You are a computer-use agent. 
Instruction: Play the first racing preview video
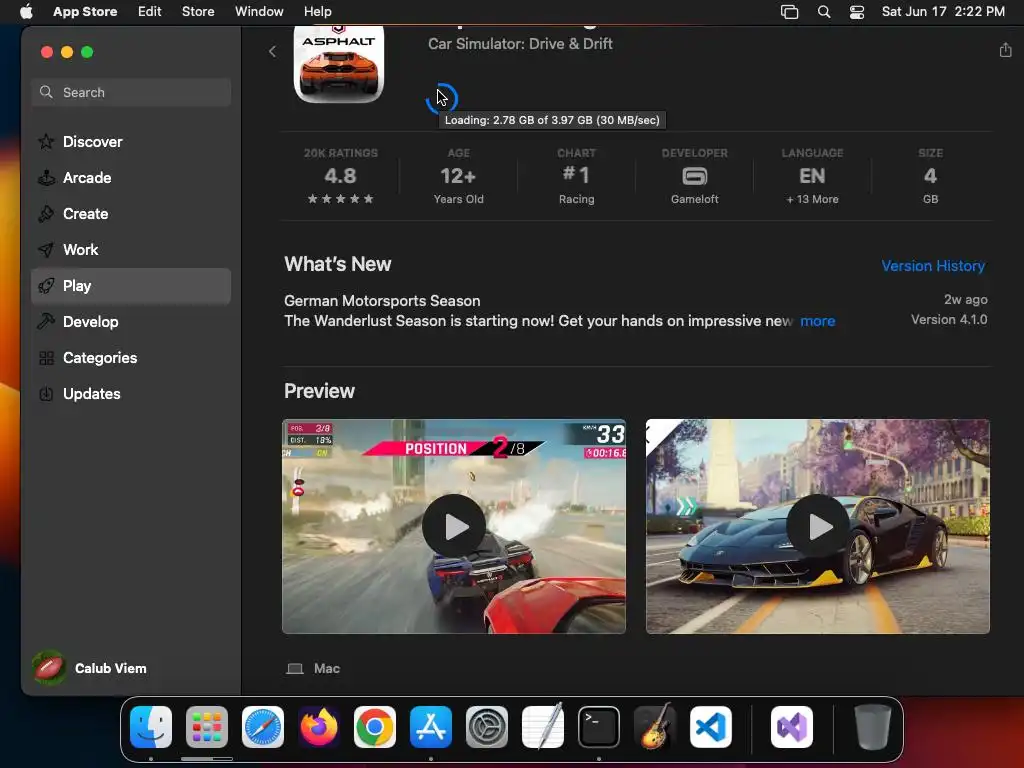point(454,526)
